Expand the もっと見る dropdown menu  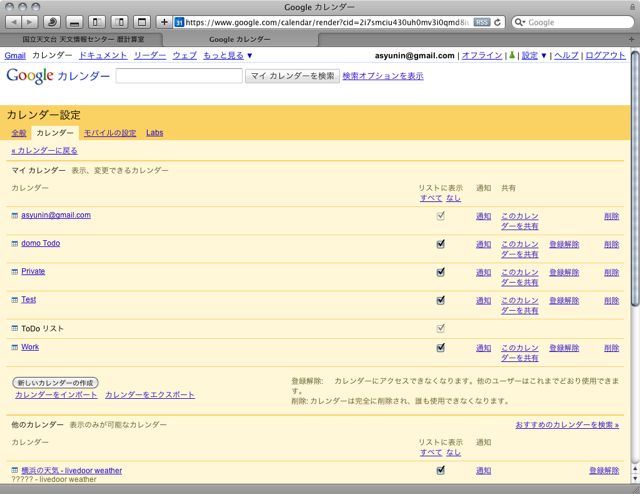tap(228, 56)
